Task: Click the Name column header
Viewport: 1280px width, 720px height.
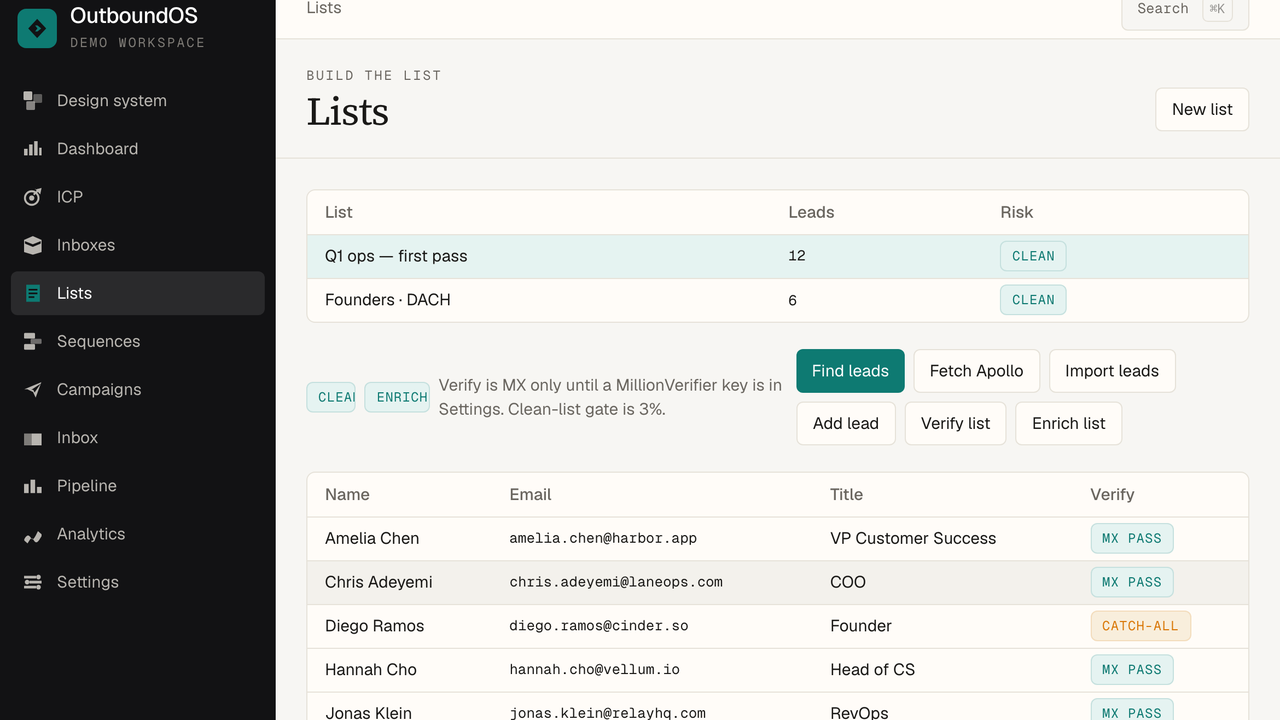Action: 347,494
